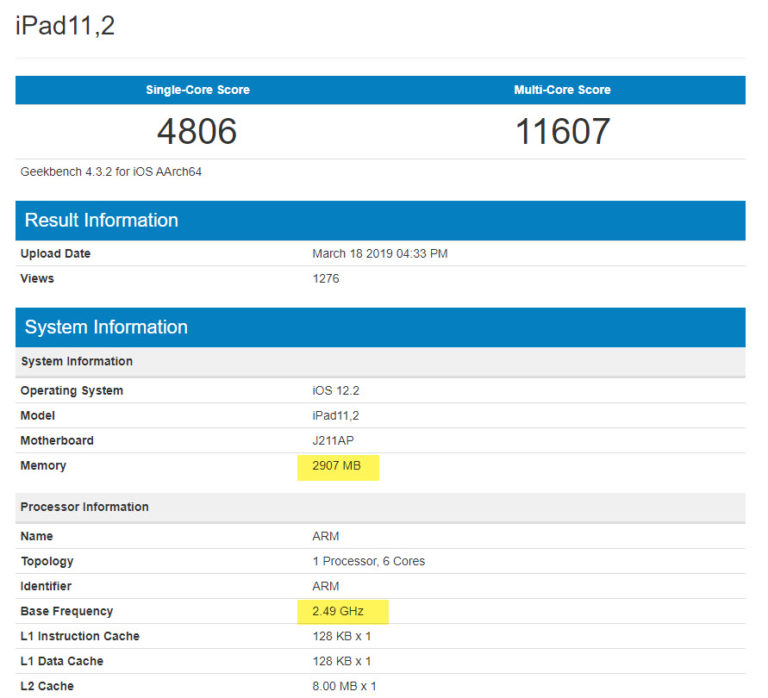Click the Processor Information subheader
The image size is (768, 698).
[380, 507]
